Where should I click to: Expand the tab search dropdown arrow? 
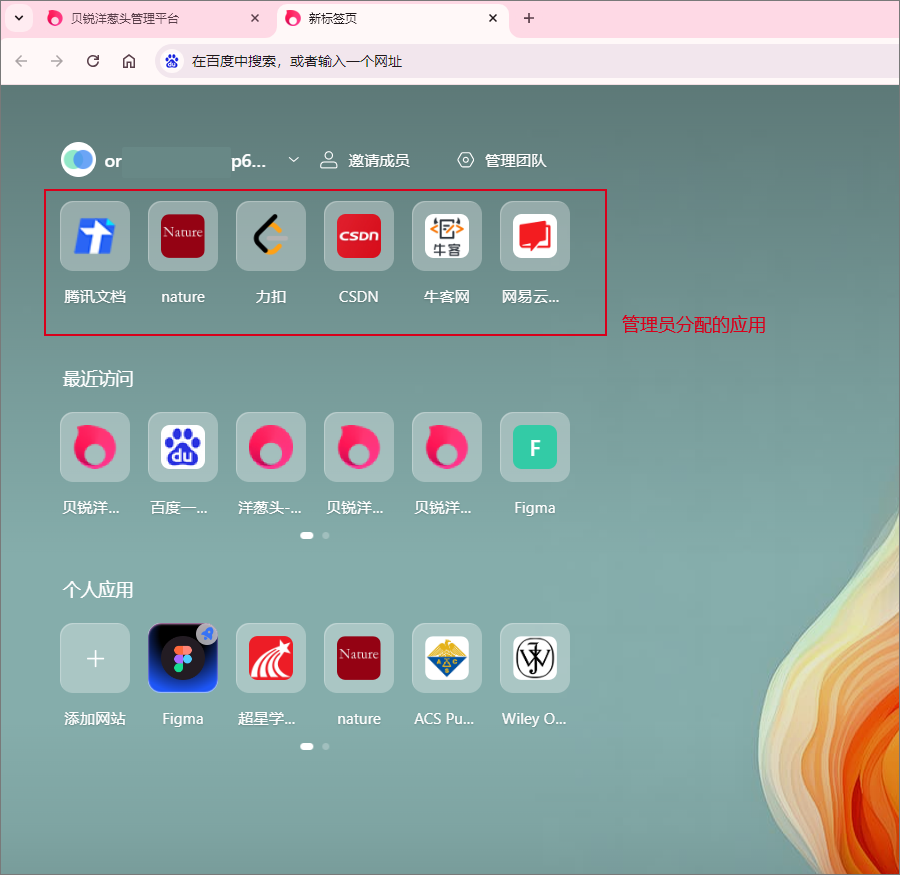(19, 18)
